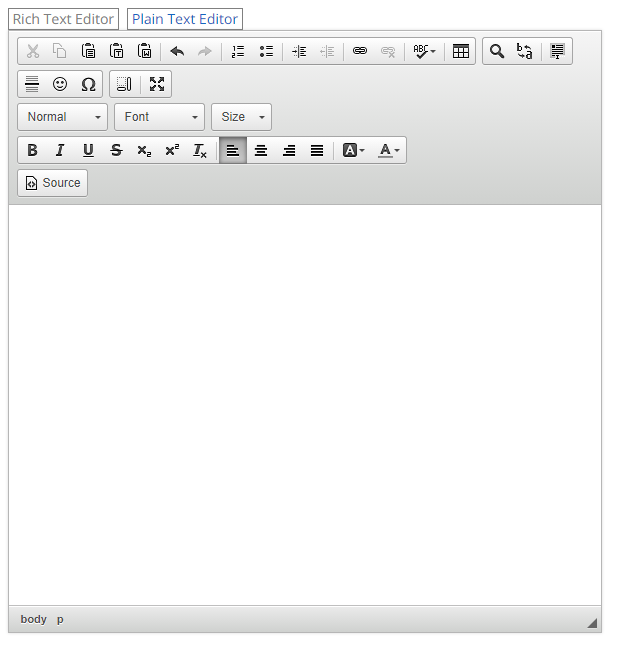Viewport: 632px width, 655px height.
Task: Insert a horizontal line
Action: (32, 84)
